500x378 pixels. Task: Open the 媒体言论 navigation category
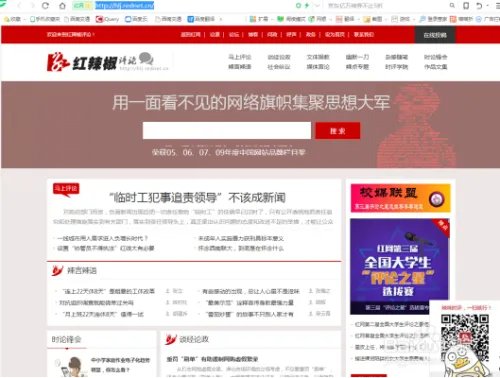pyautogui.click(x=318, y=67)
